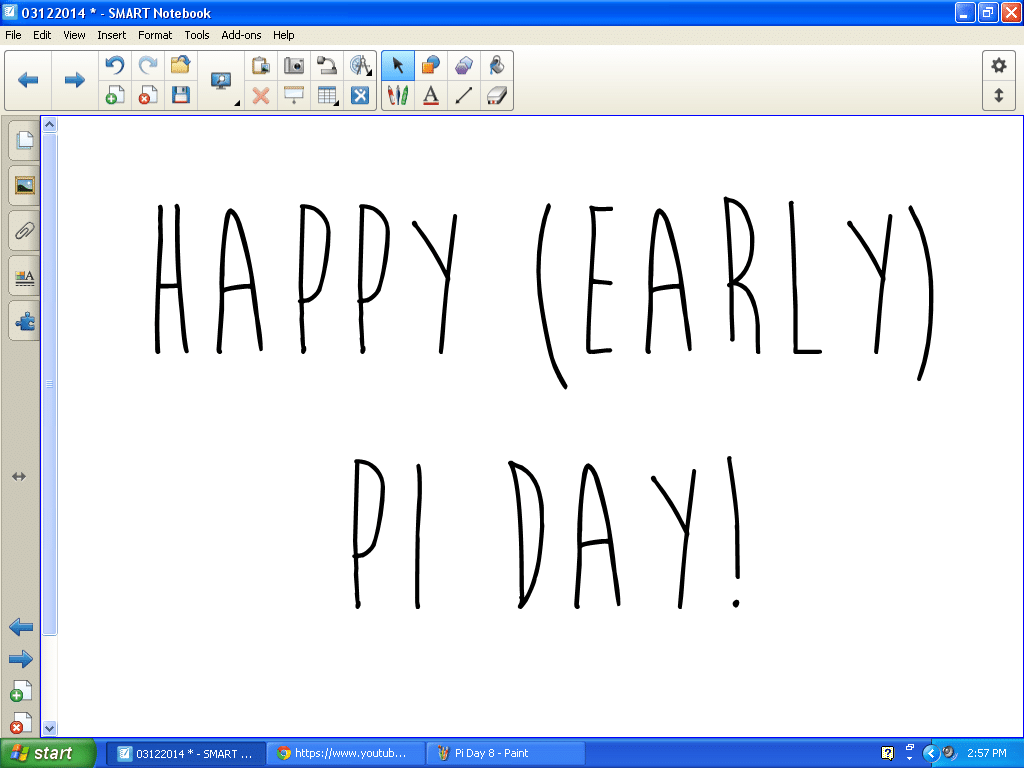
Task: Delete page using sidebar bottom icon
Action: (21, 722)
